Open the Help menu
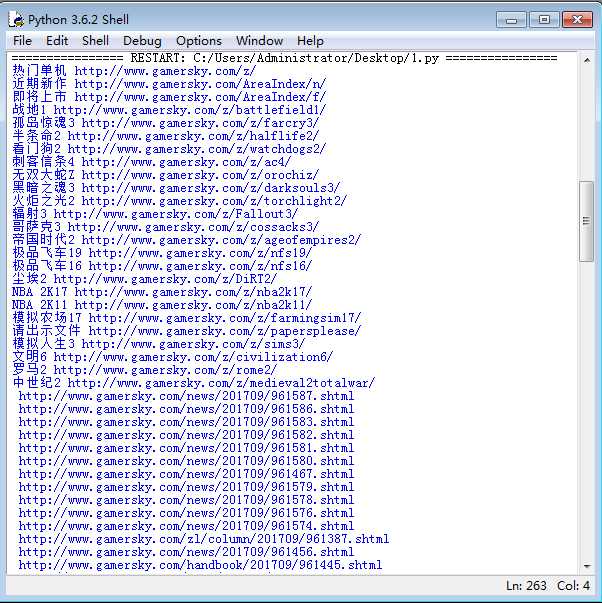The image size is (602, 603). (x=310, y=40)
